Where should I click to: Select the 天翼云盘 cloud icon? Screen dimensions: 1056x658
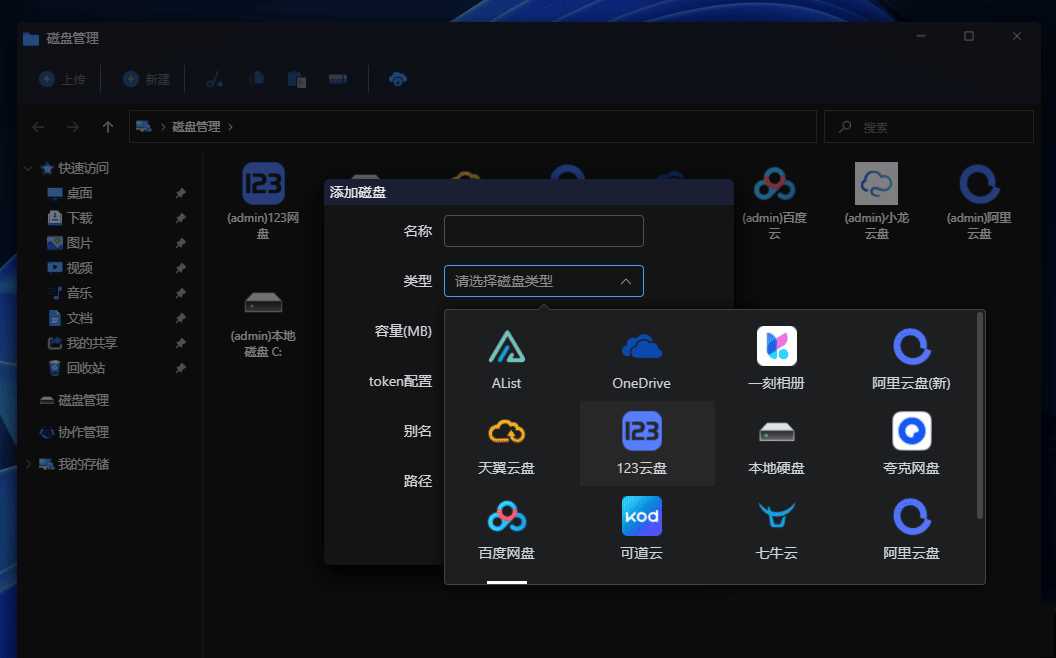click(506, 443)
